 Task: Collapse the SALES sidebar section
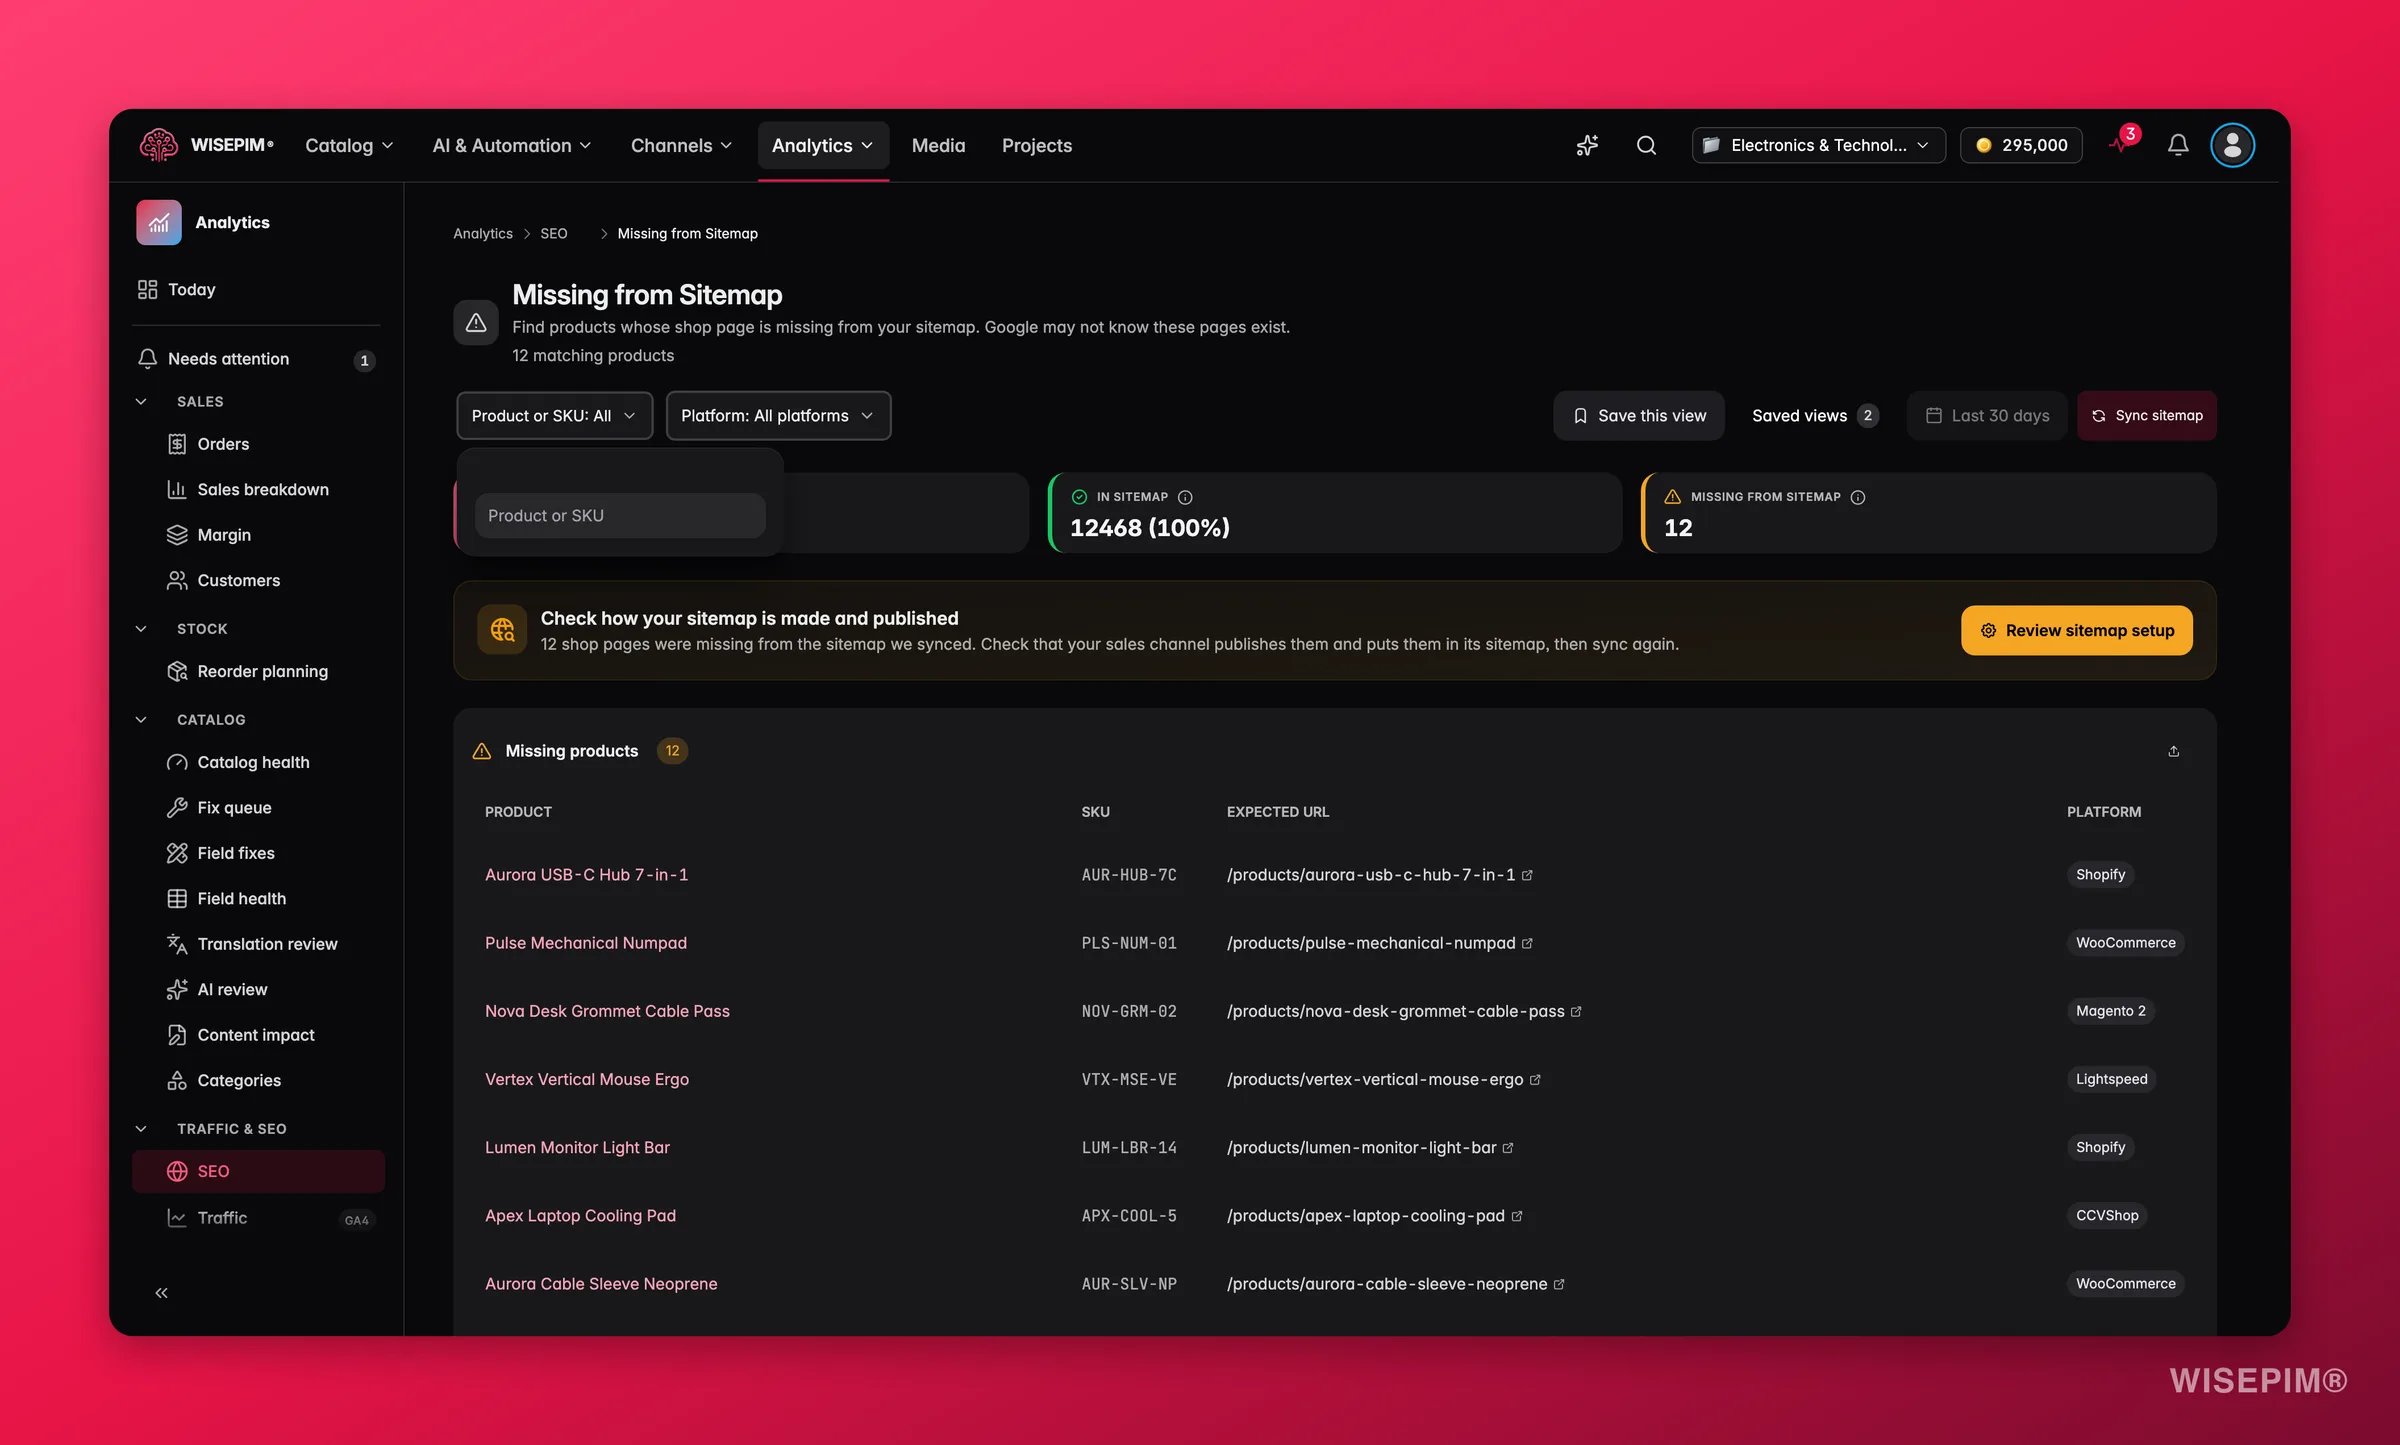(141, 401)
